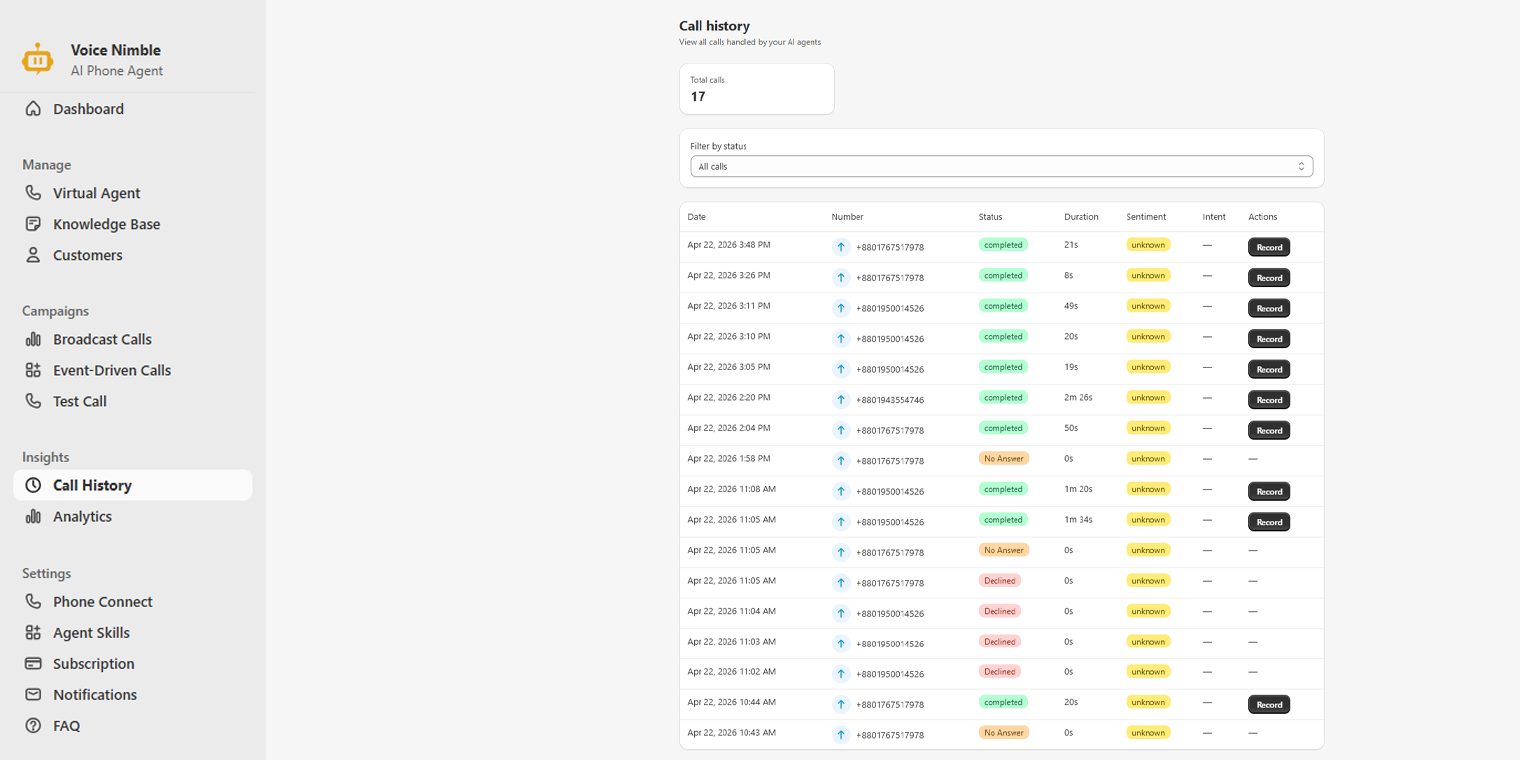Click the 1m 20s duration cell
The width and height of the screenshot is (1520, 760).
1078,489
